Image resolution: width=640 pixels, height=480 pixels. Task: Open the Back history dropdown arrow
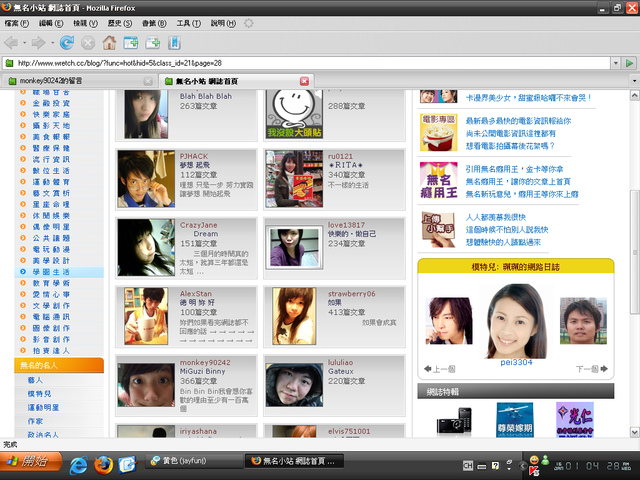(24, 42)
